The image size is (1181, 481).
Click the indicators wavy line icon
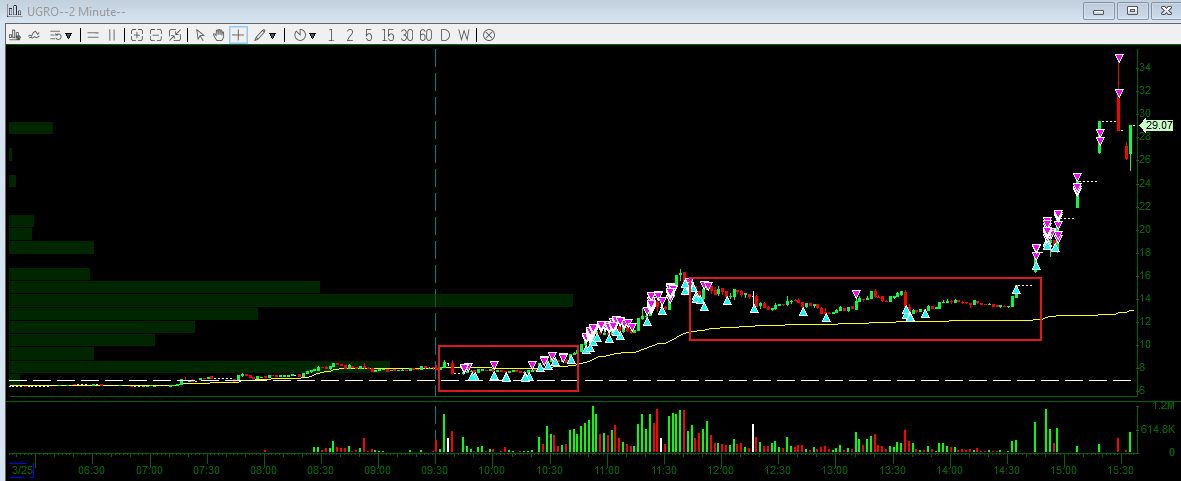(34, 35)
